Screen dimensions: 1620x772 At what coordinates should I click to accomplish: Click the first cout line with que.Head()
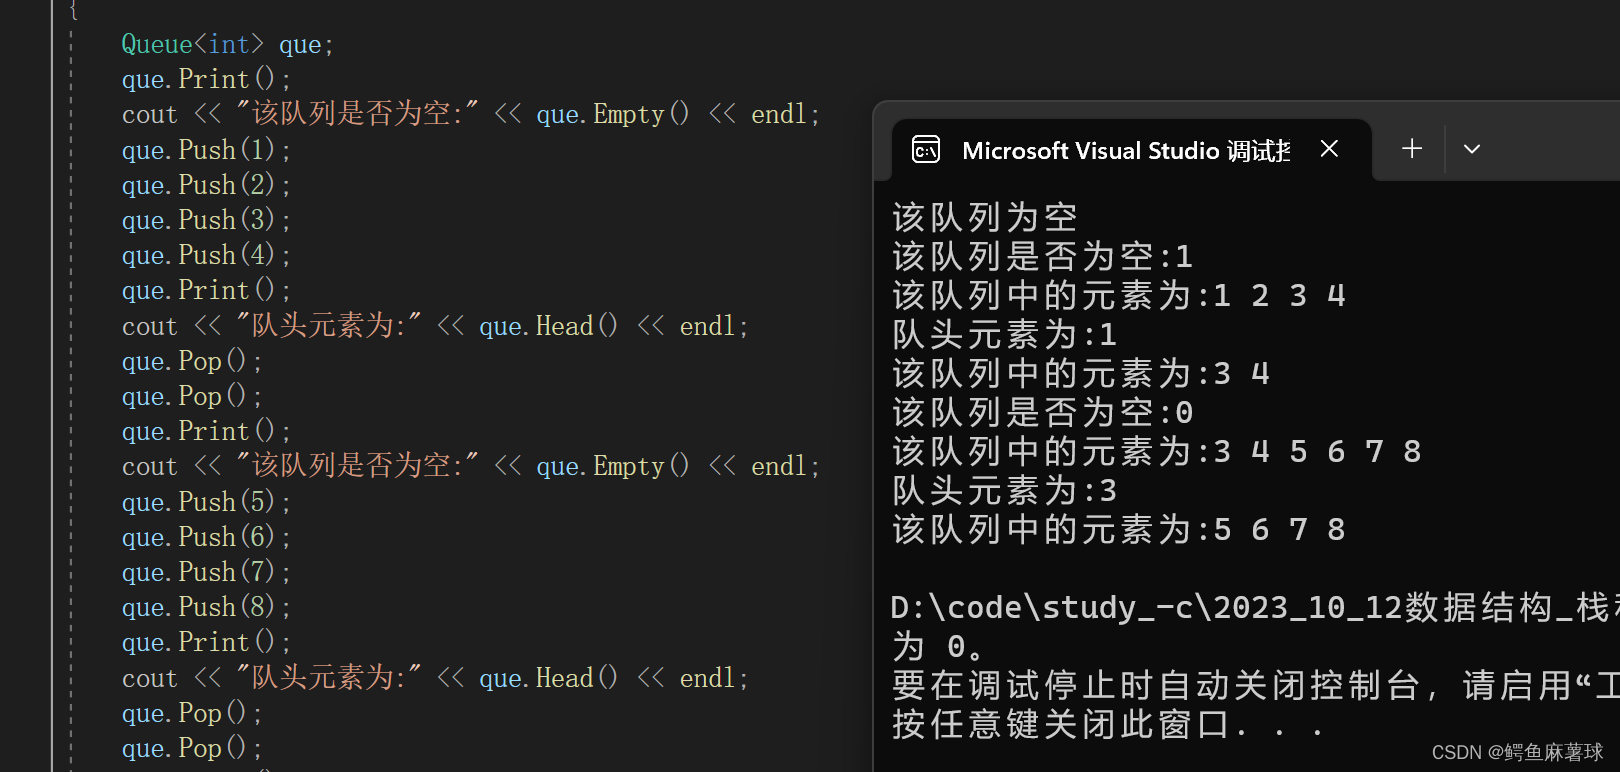(x=435, y=326)
